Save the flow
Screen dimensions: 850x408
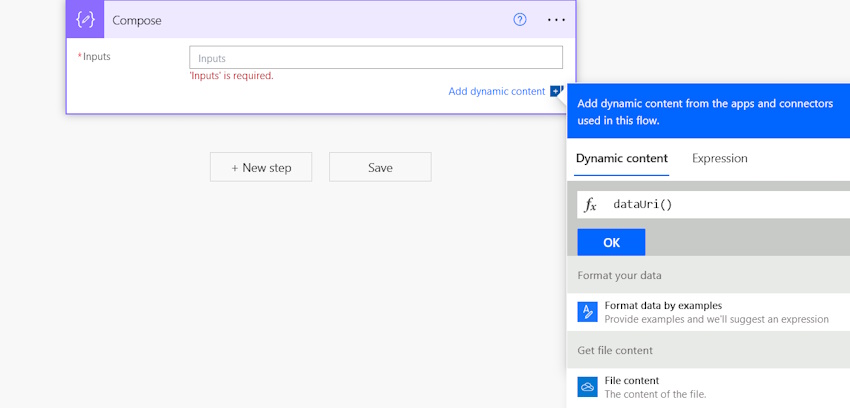pos(380,167)
